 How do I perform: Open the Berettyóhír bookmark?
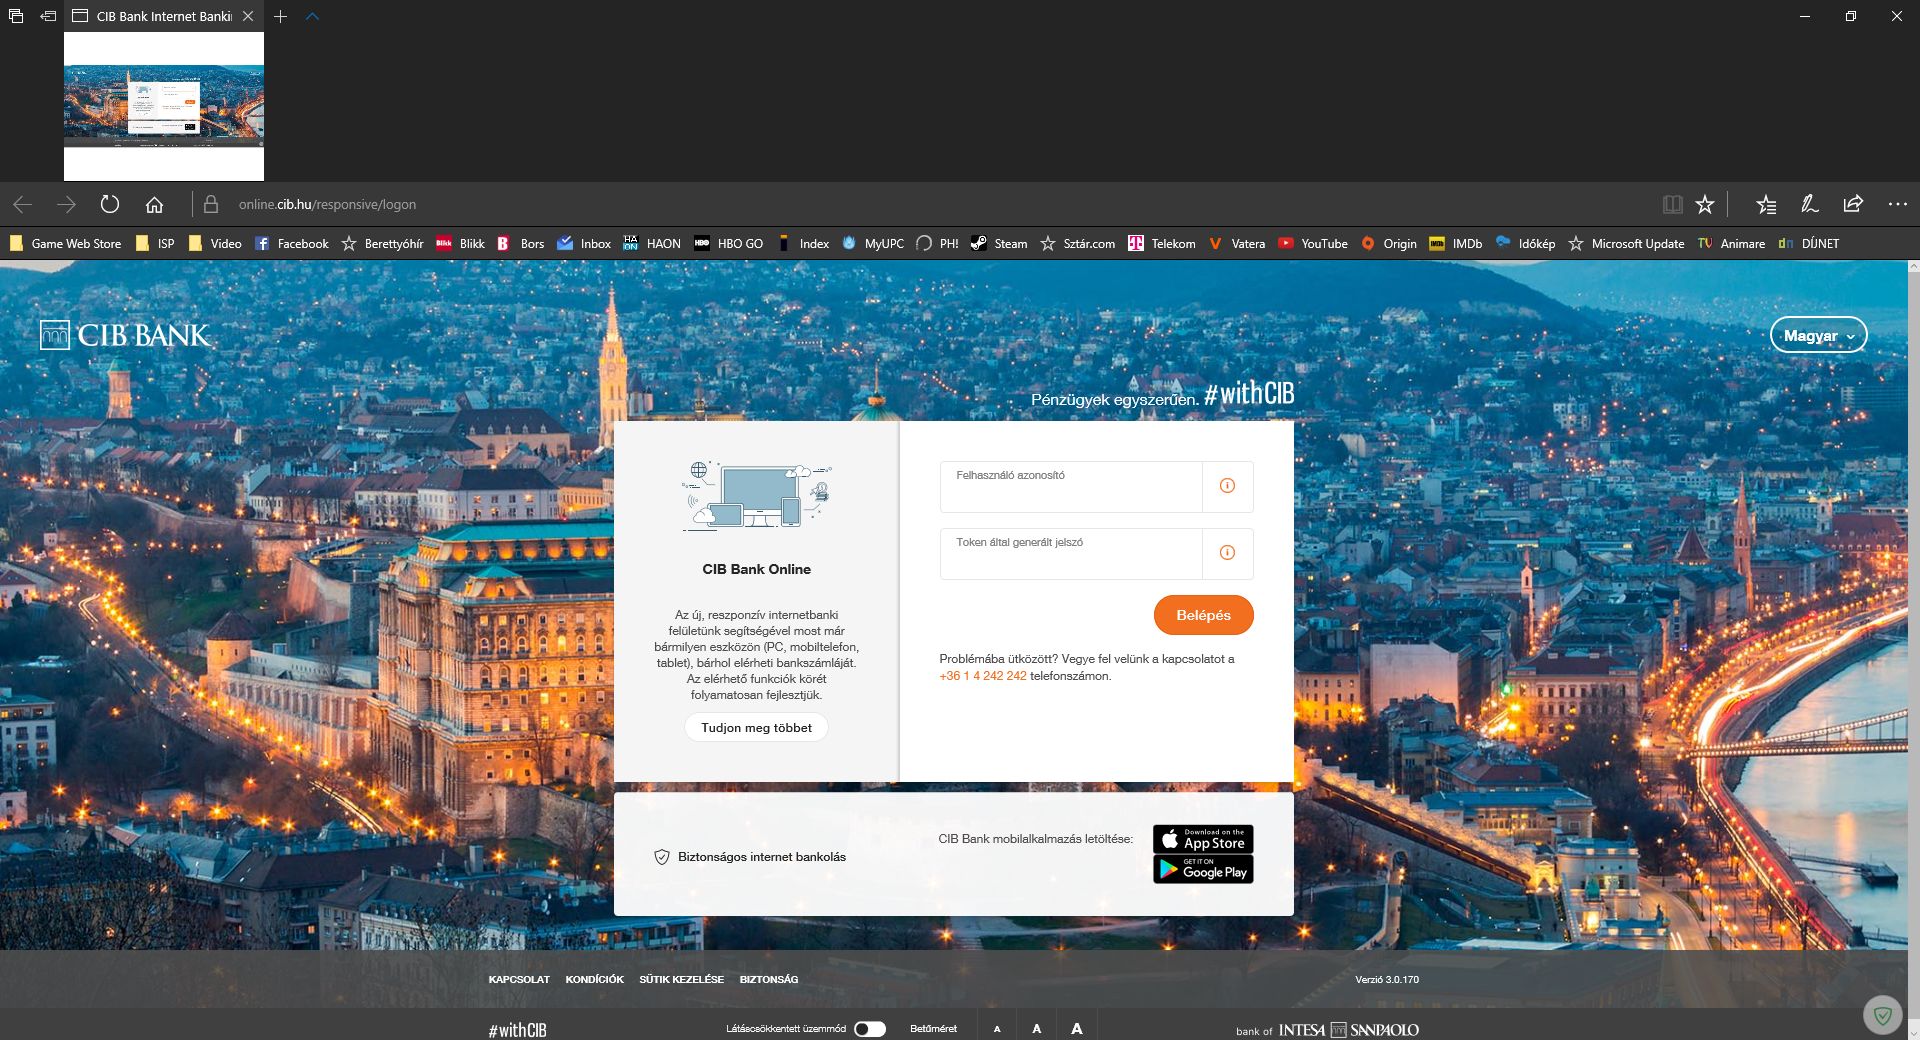pos(382,243)
